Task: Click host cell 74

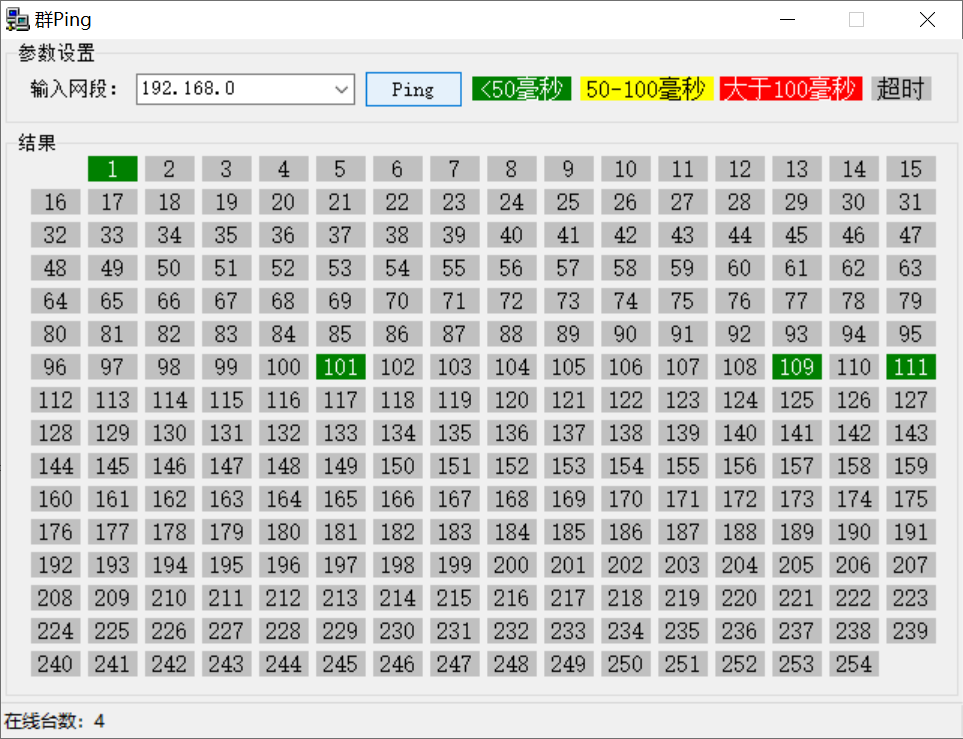Action: coord(626,301)
